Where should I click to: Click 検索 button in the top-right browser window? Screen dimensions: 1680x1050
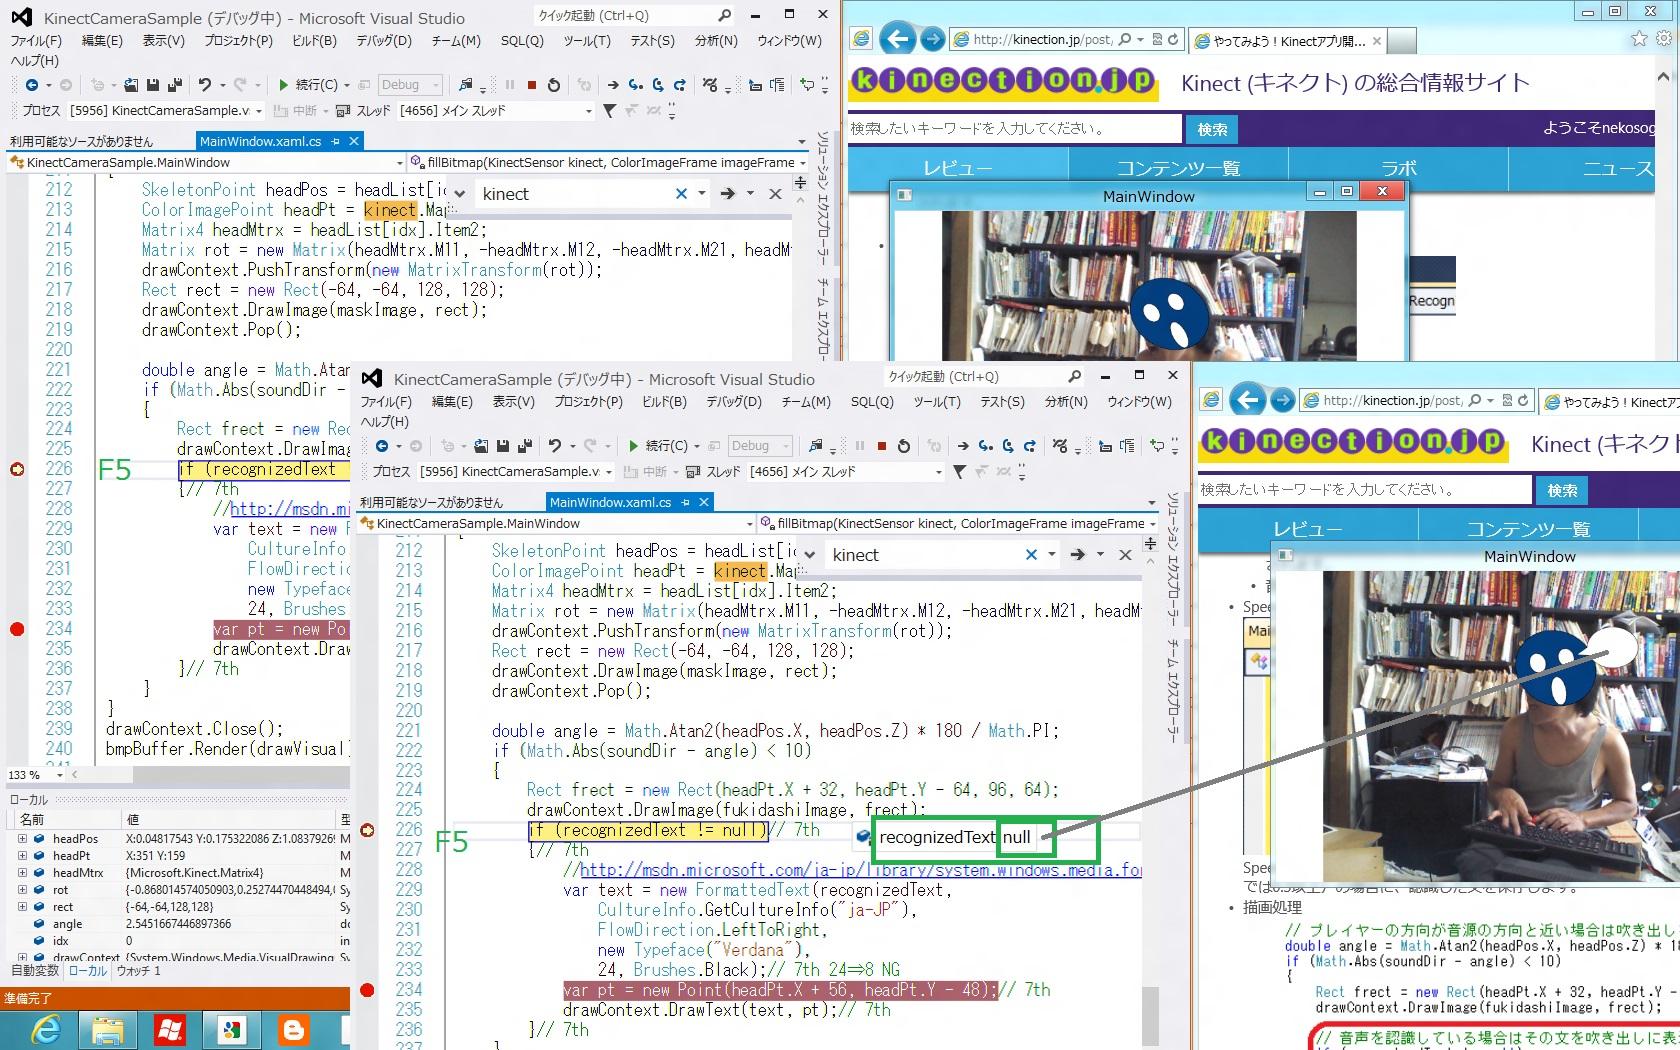click(x=1212, y=129)
